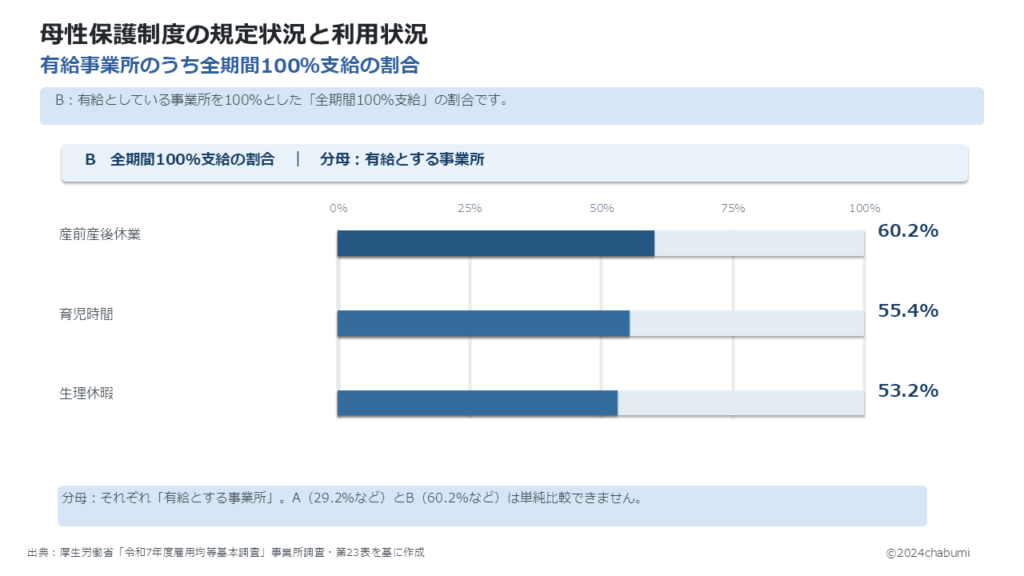Viewport: 1024px width, 576px height.
Task: Click the 53.2% value label
Action: 908,391
